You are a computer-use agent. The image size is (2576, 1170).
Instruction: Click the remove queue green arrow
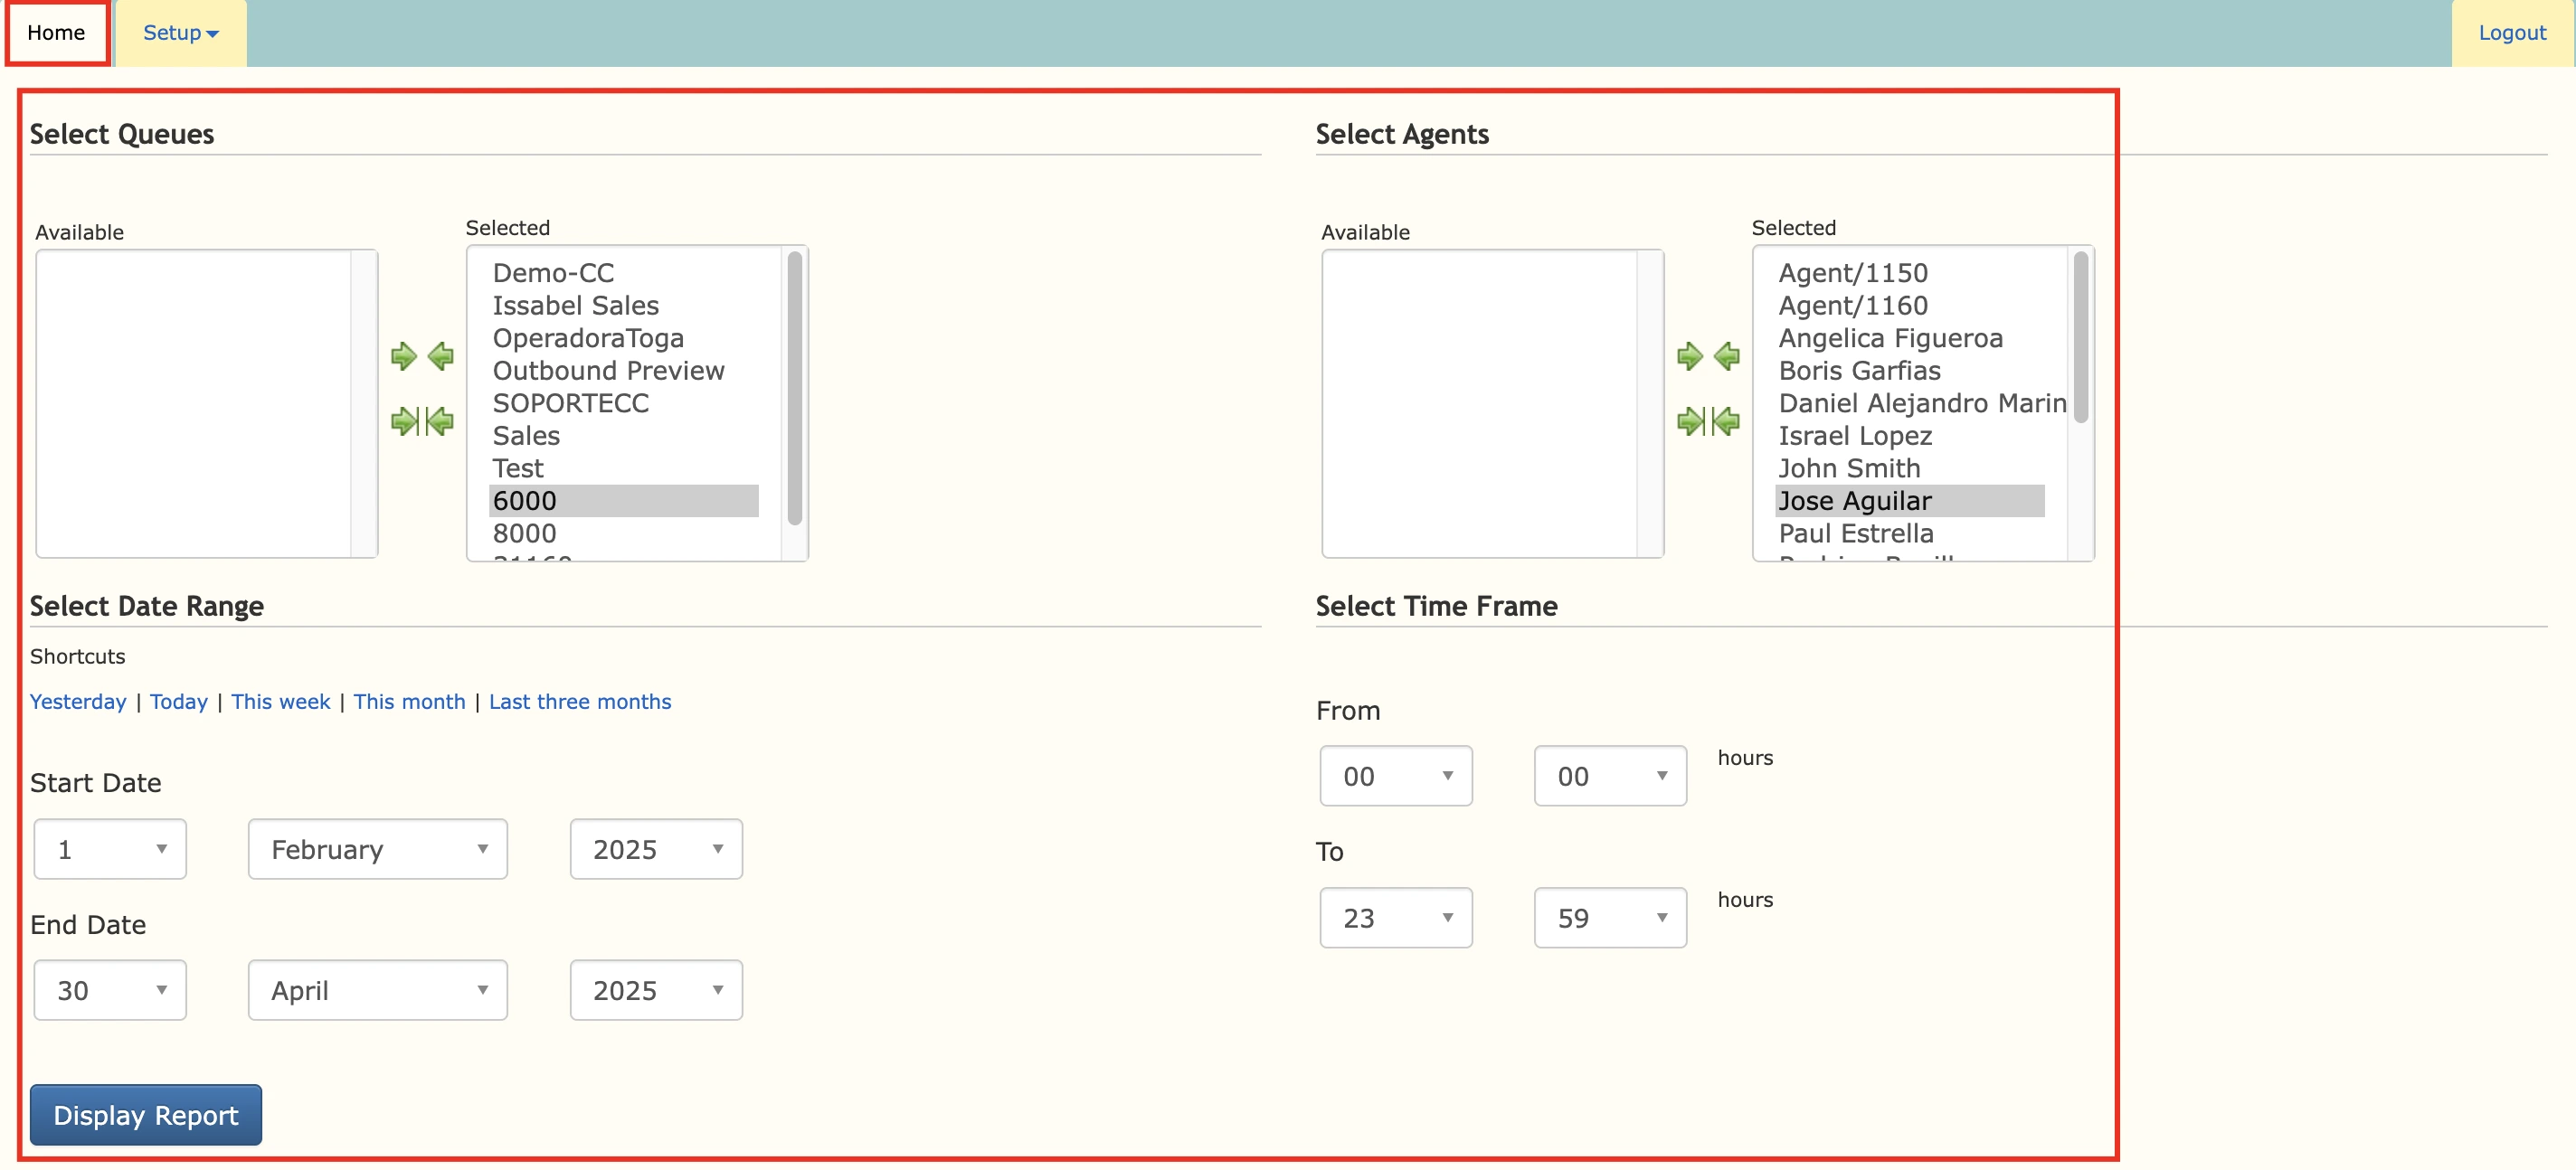point(440,356)
